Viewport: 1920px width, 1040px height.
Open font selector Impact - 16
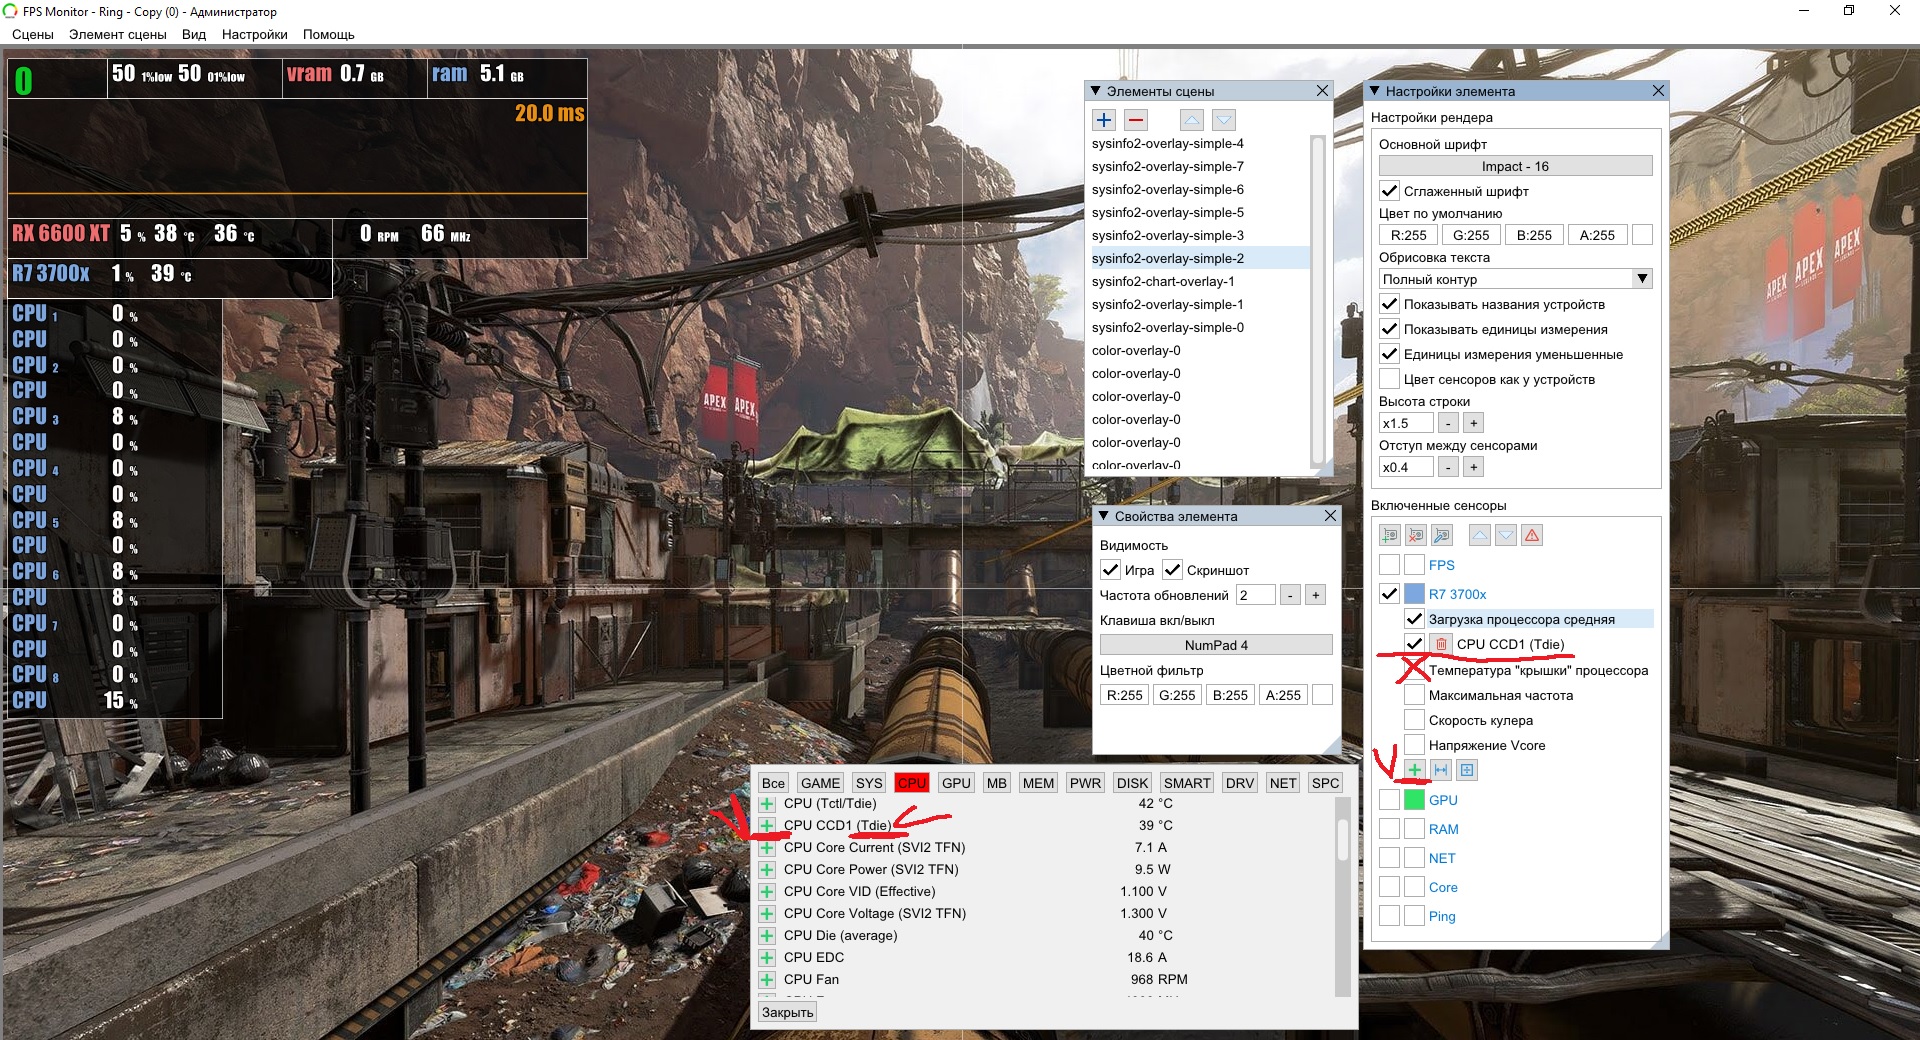[x=1515, y=166]
